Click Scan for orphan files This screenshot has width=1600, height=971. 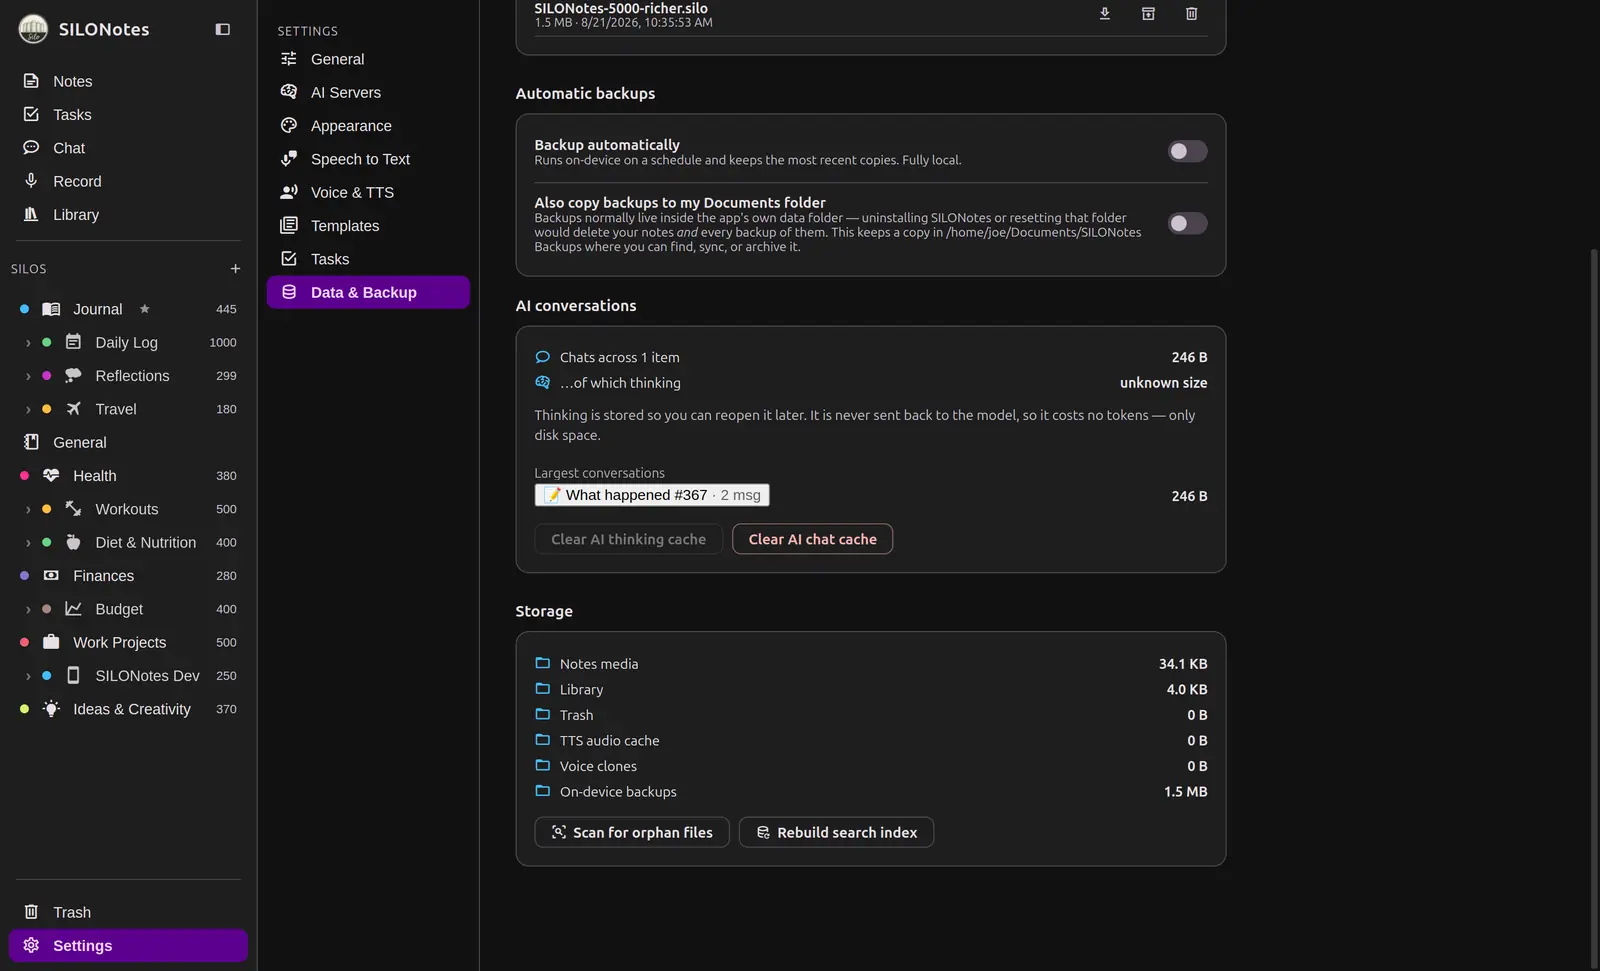(x=632, y=832)
